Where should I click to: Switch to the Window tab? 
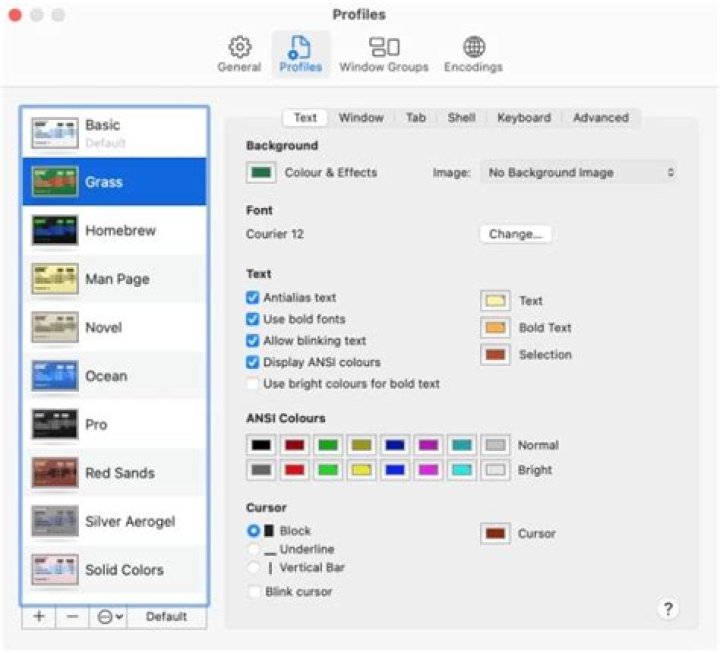point(361,118)
